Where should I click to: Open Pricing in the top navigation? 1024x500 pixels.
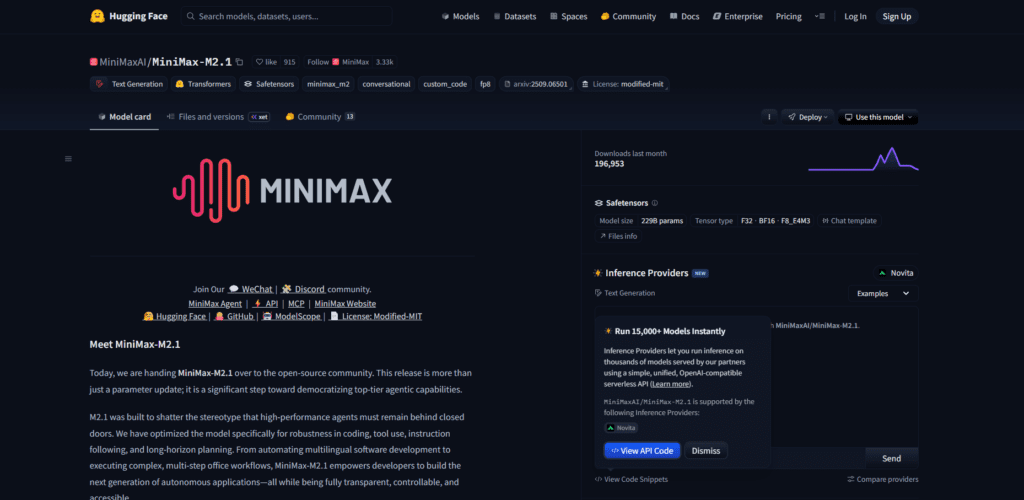coord(788,16)
